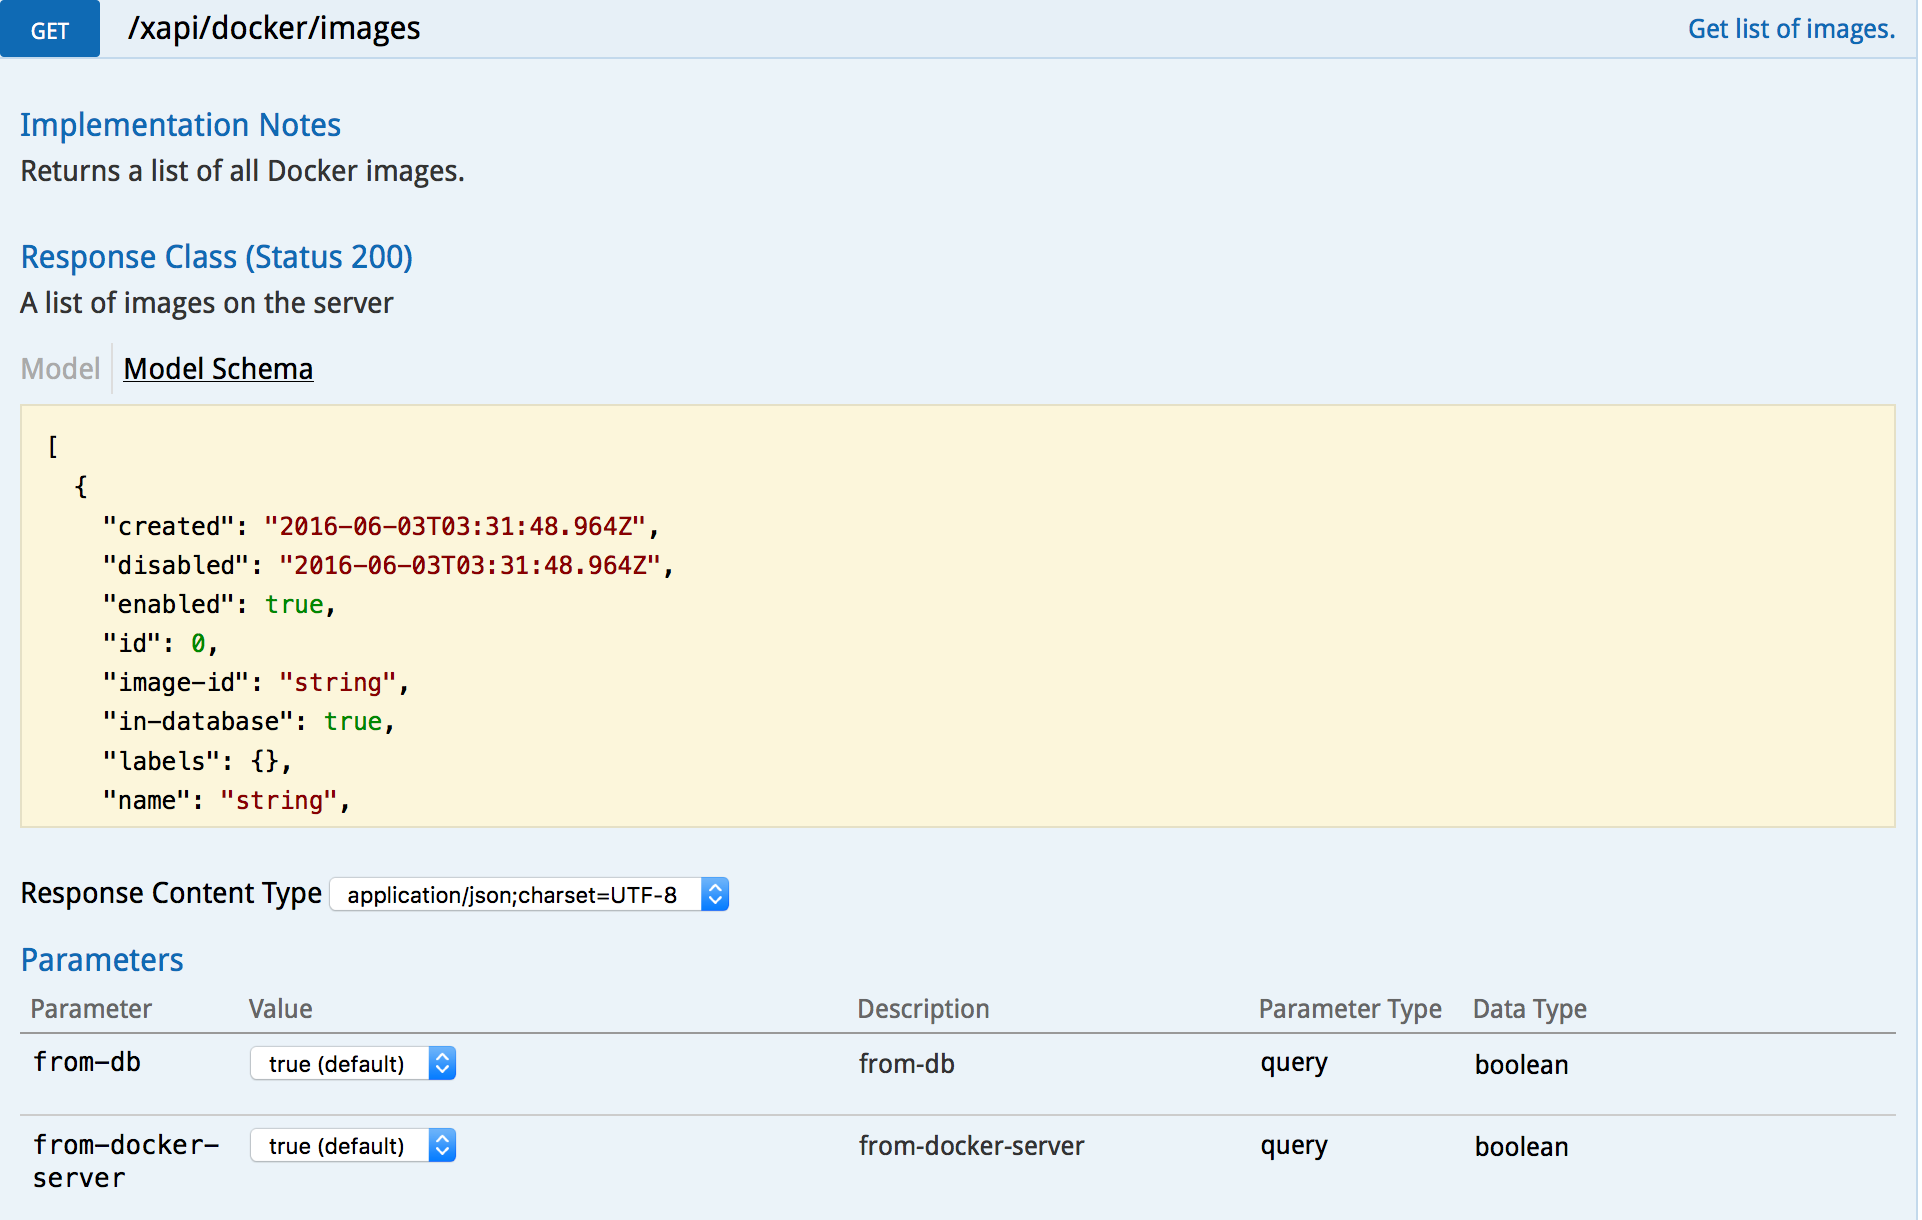The height and width of the screenshot is (1220, 1922).
Task: Click the stepper arrow icon on the from-db select
Action: pos(442,1064)
